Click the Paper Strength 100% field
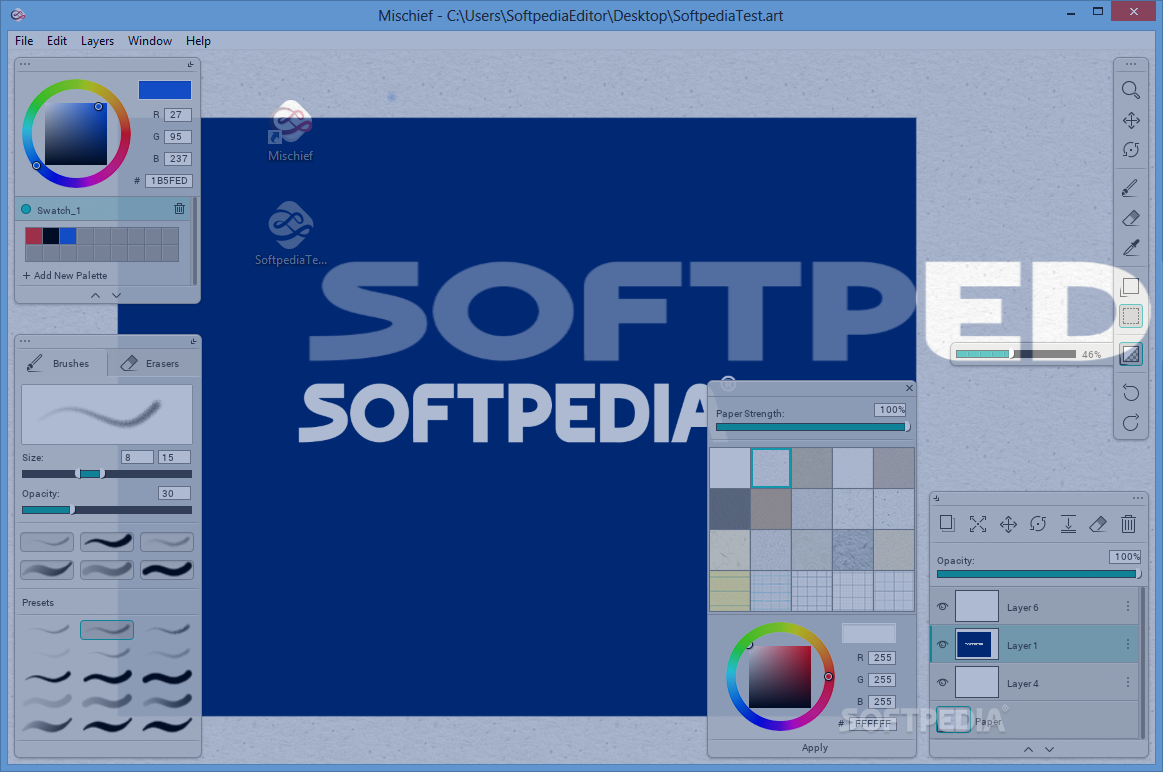Screen dimensions: 1163x772 pyautogui.click(x=891, y=409)
